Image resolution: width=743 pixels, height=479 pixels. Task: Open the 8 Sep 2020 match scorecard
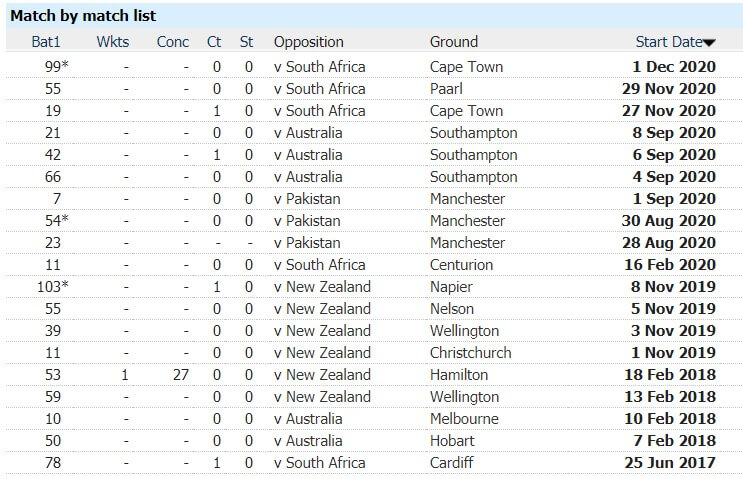[x=674, y=133]
